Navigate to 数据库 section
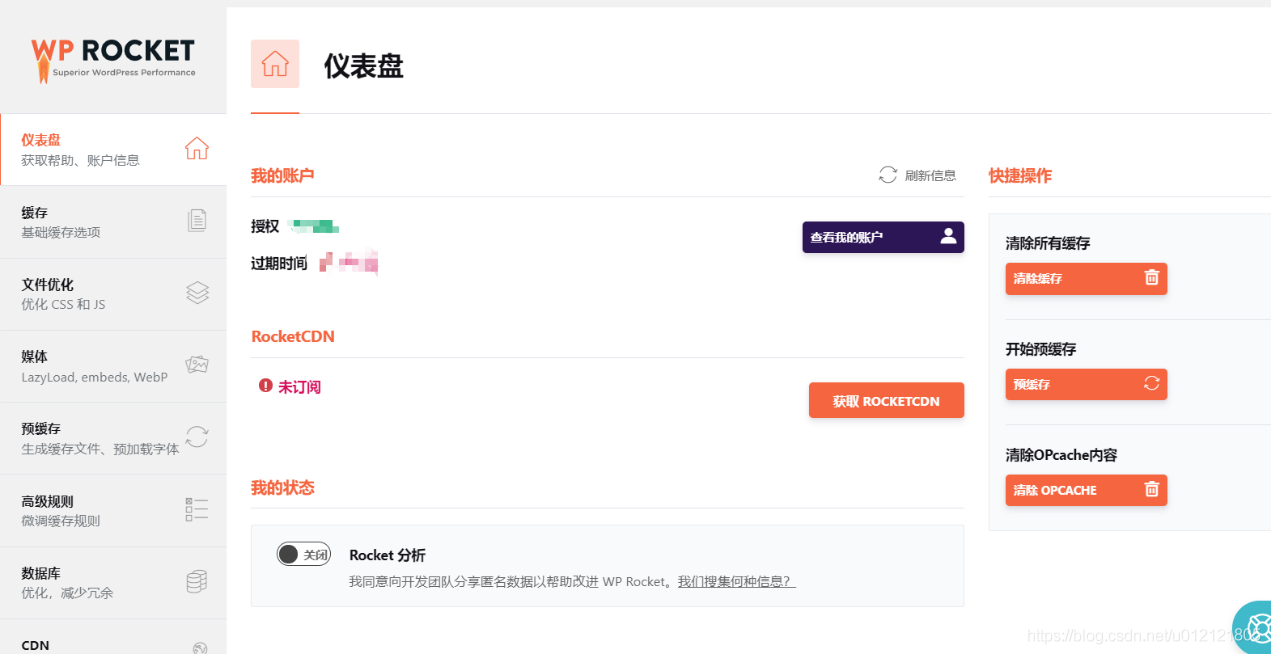Screen dimensions: 1271x654 (113, 581)
